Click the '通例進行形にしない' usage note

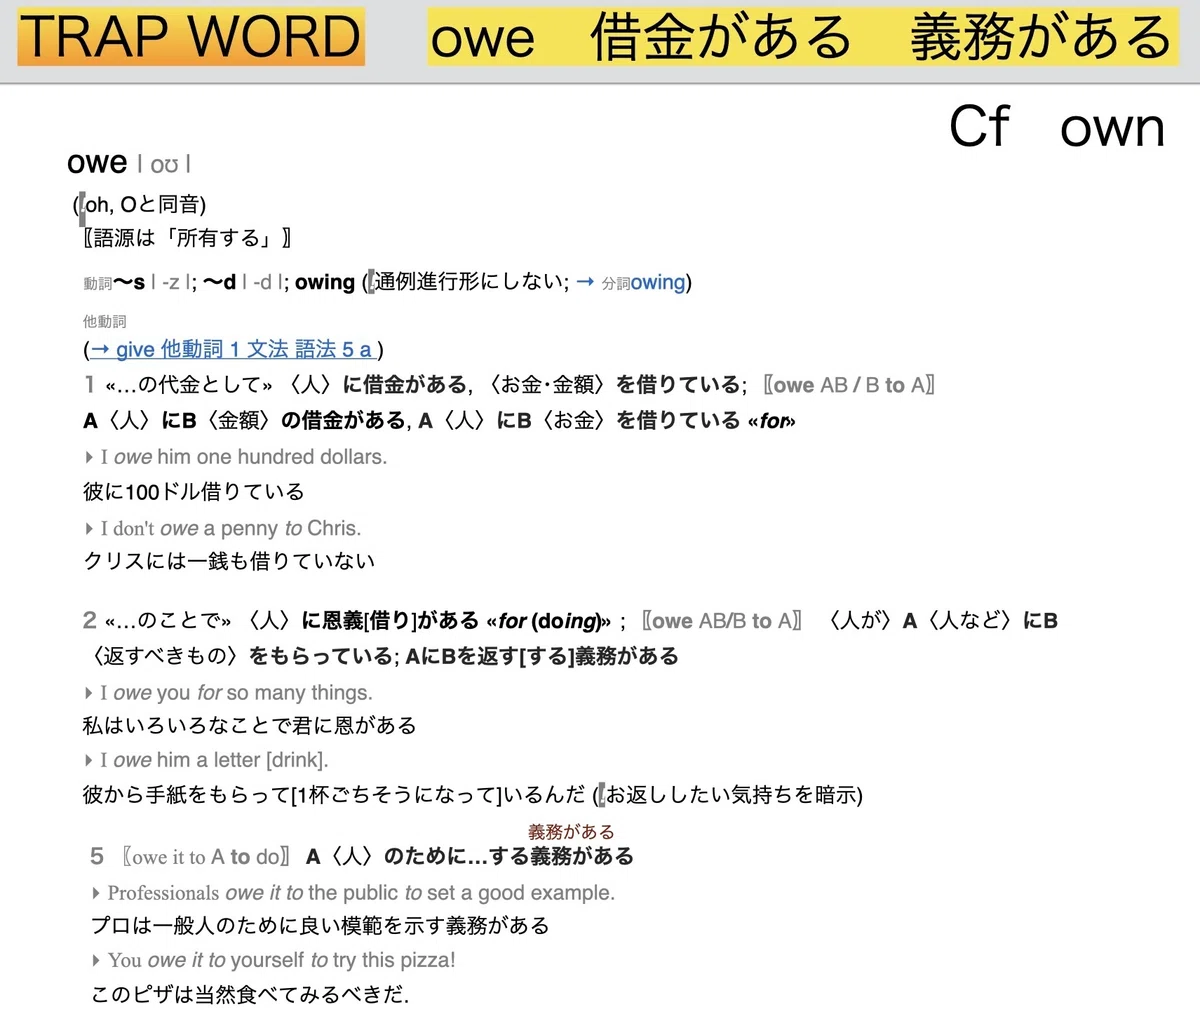470,282
